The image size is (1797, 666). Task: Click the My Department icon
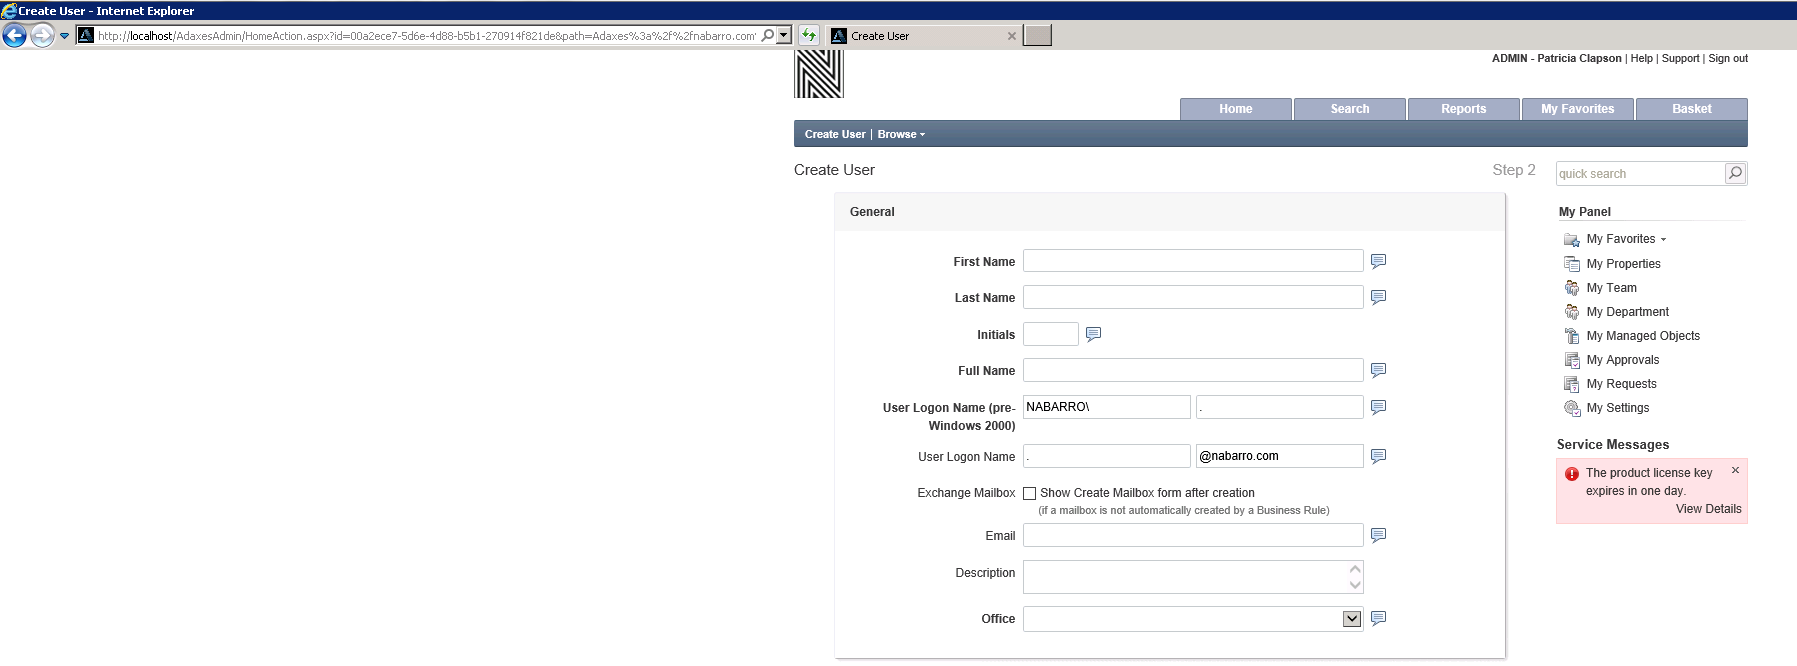[x=1572, y=312]
